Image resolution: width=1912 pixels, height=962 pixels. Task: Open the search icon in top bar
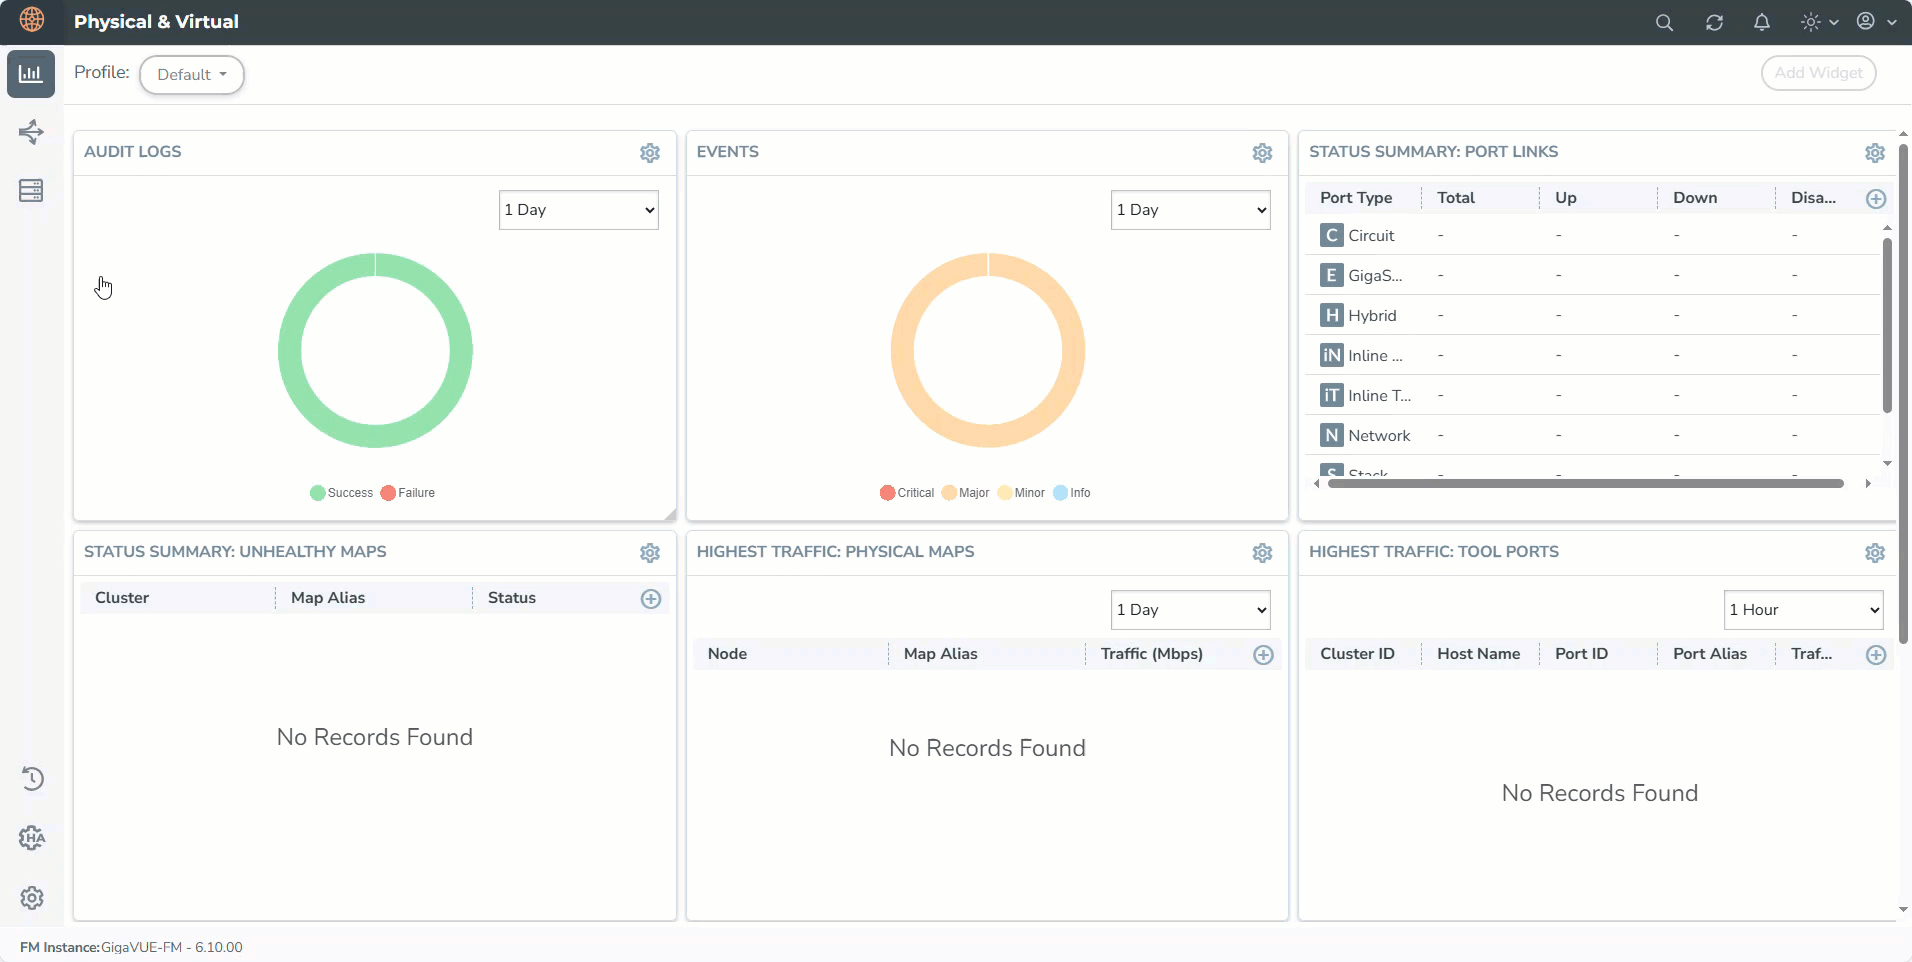coord(1664,22)
